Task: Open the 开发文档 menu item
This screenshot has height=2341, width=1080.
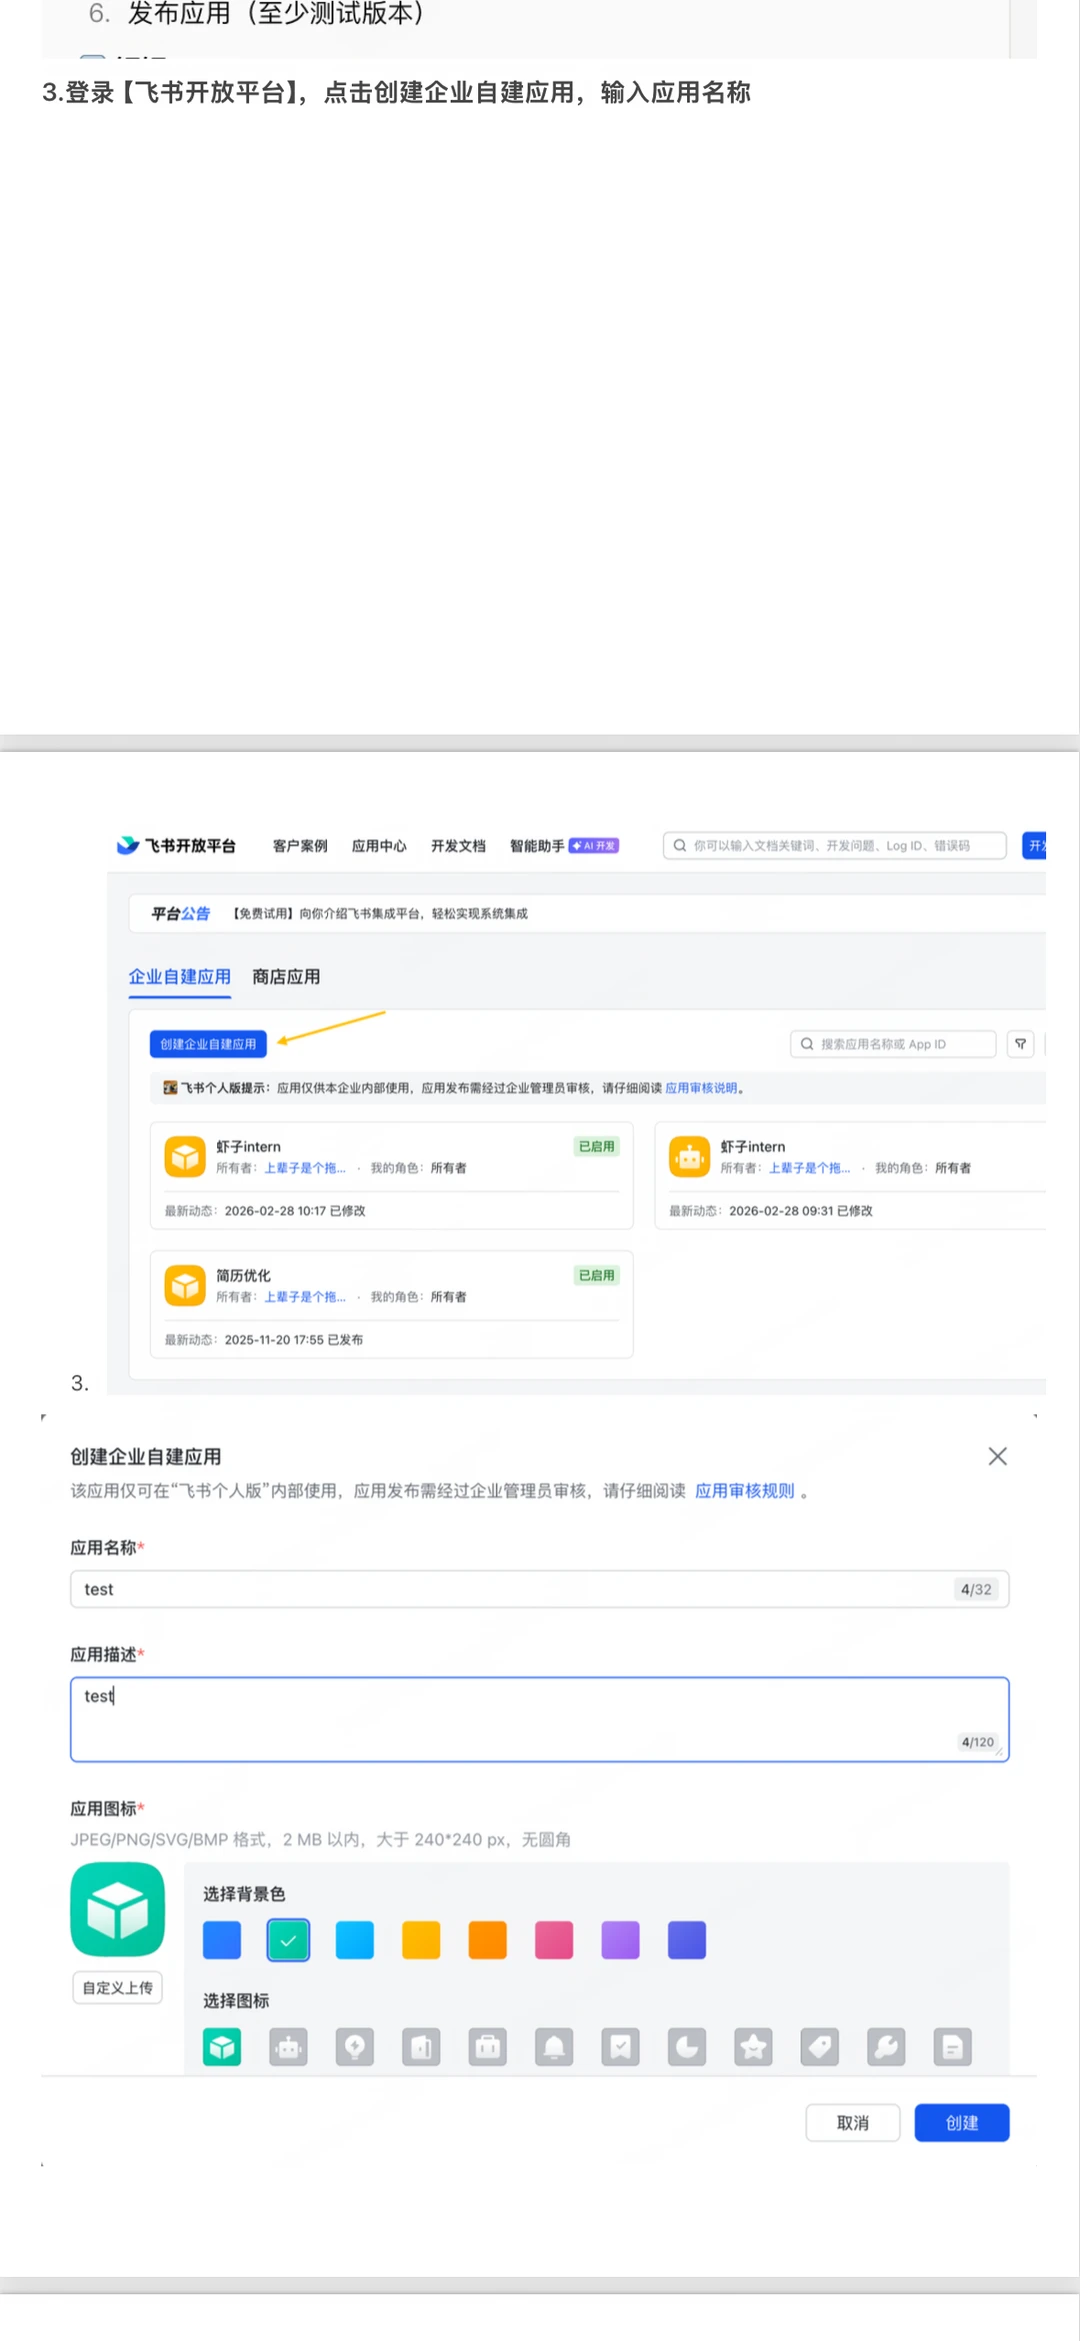Action: coord(458,846)
